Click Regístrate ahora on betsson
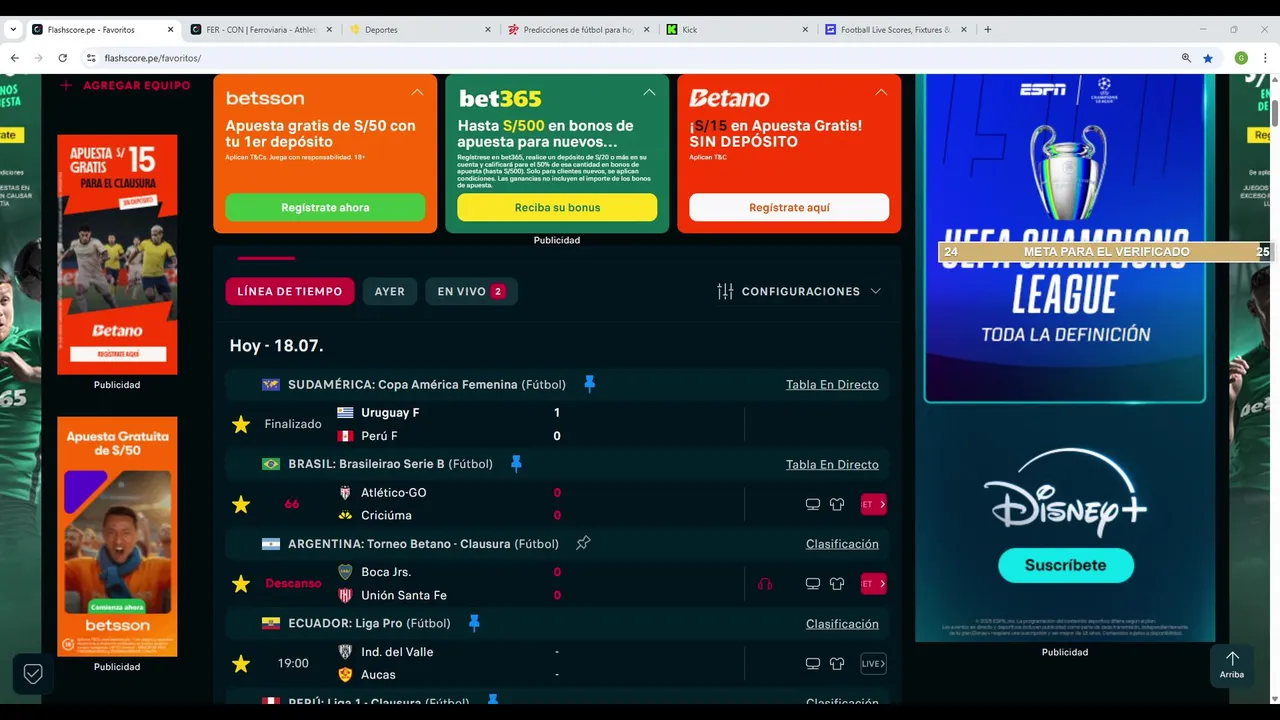This screenshot has height=720, width=1280. [x=325, y=207]
